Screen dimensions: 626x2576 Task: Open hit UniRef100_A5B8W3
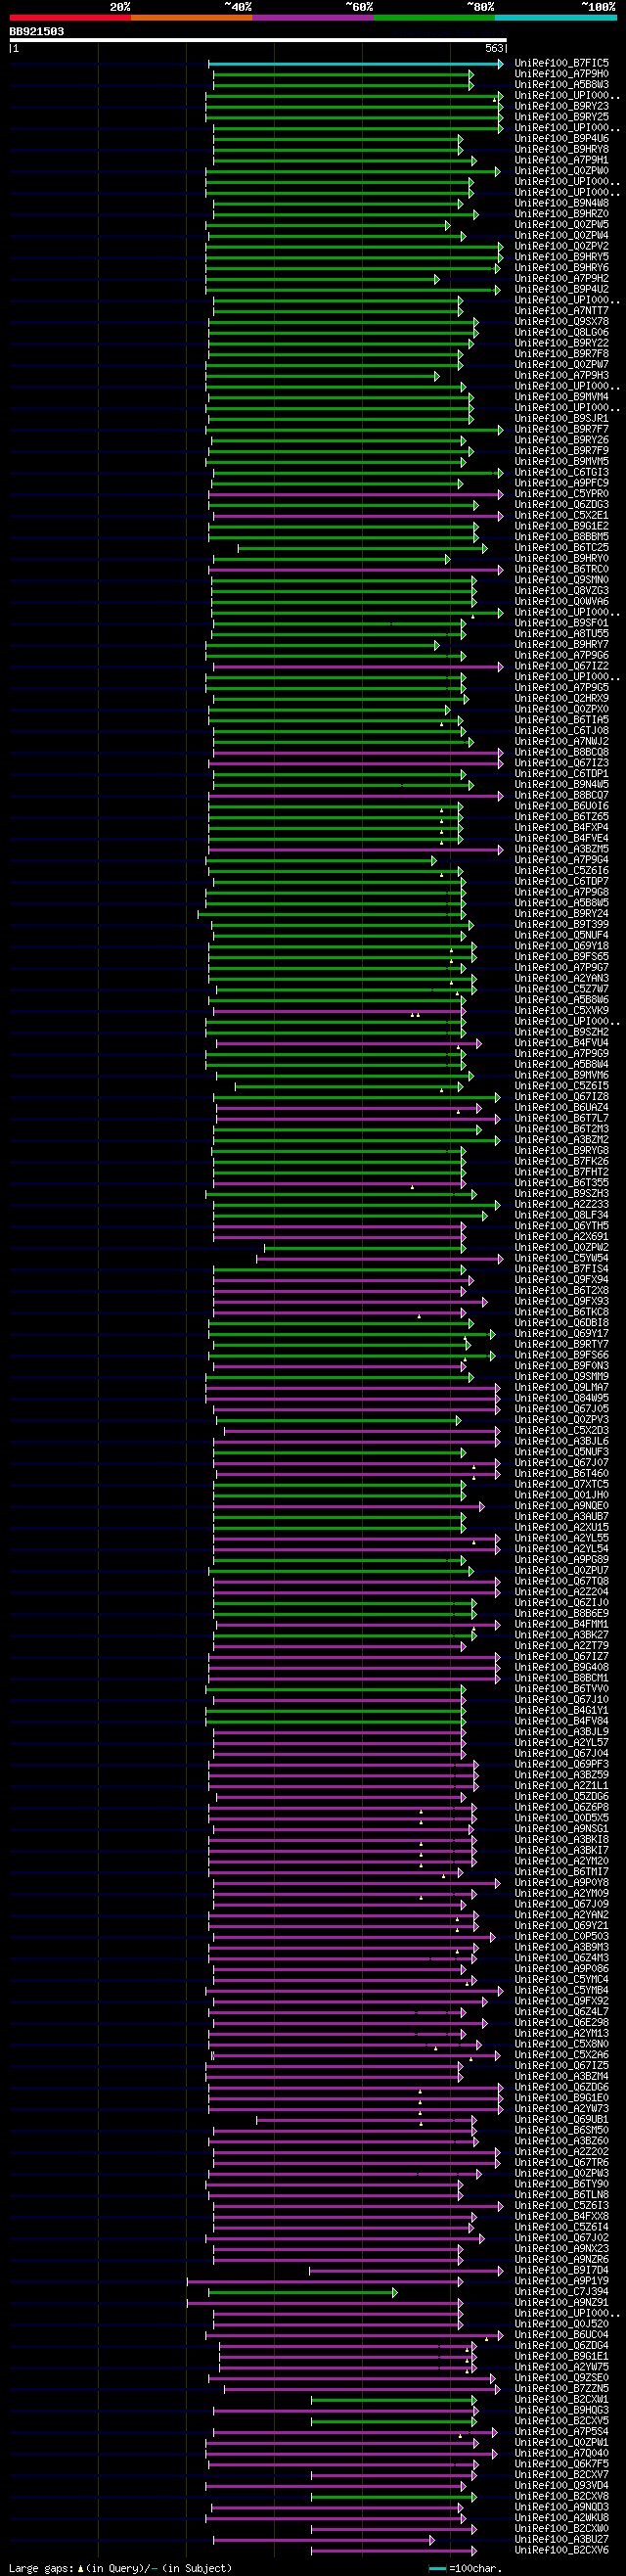[x=562, y=85]
